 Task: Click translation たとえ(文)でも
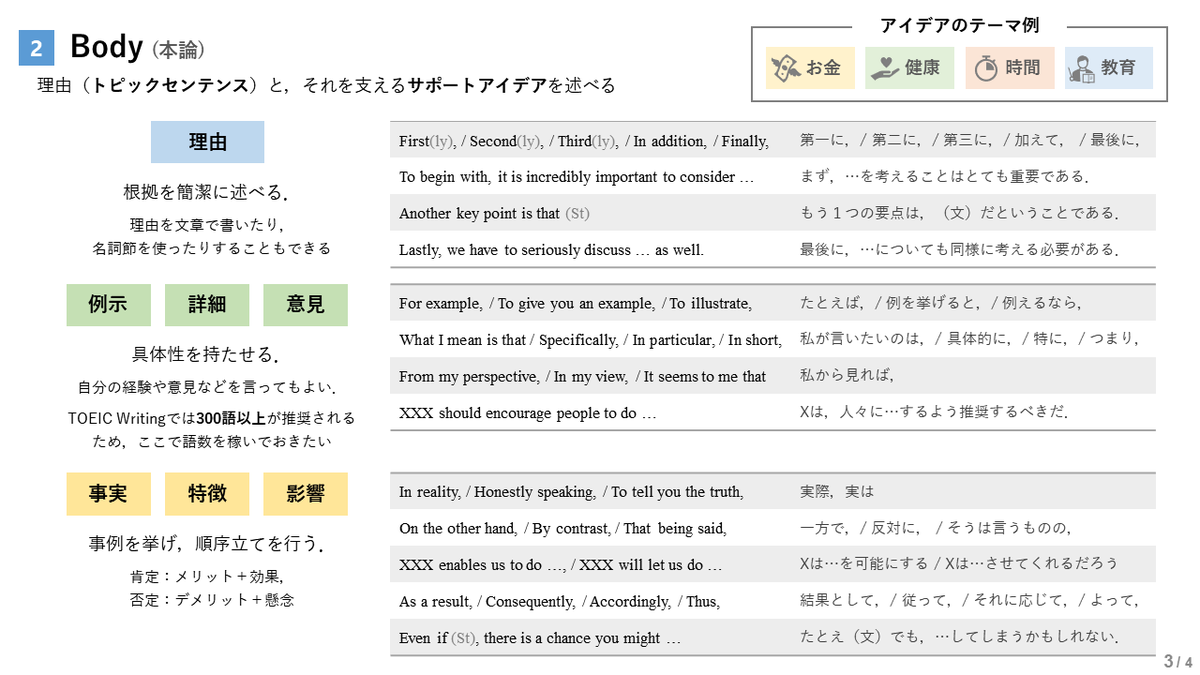click(x=959, y=637)
